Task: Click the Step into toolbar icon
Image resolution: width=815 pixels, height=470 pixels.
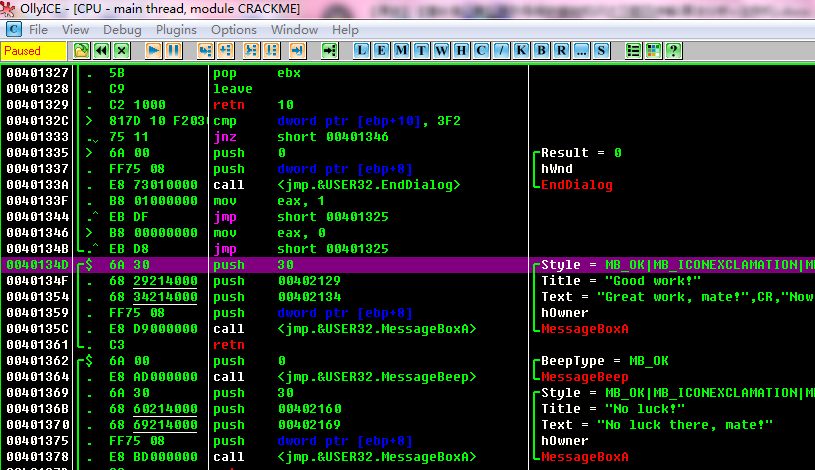Action: tap(205, 50)
